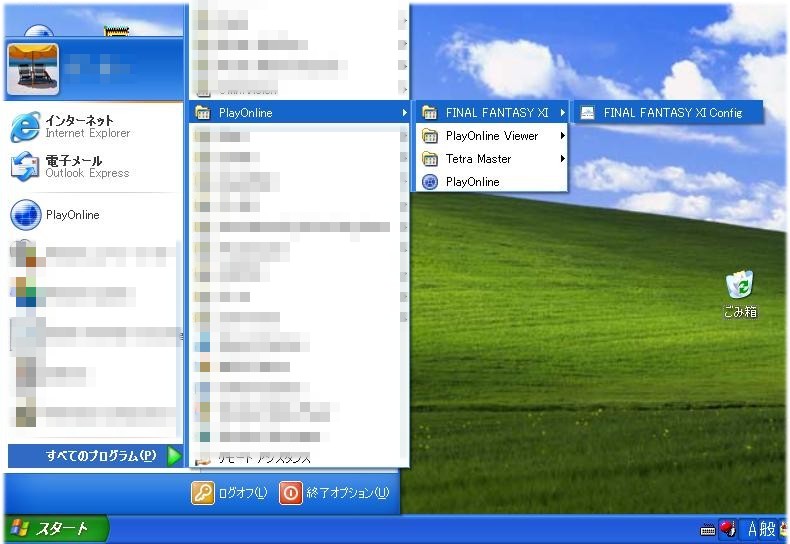Launch PlayOnline from pinned start list icon
Screen dimensions: 790x544
click(x=25, y=215)
